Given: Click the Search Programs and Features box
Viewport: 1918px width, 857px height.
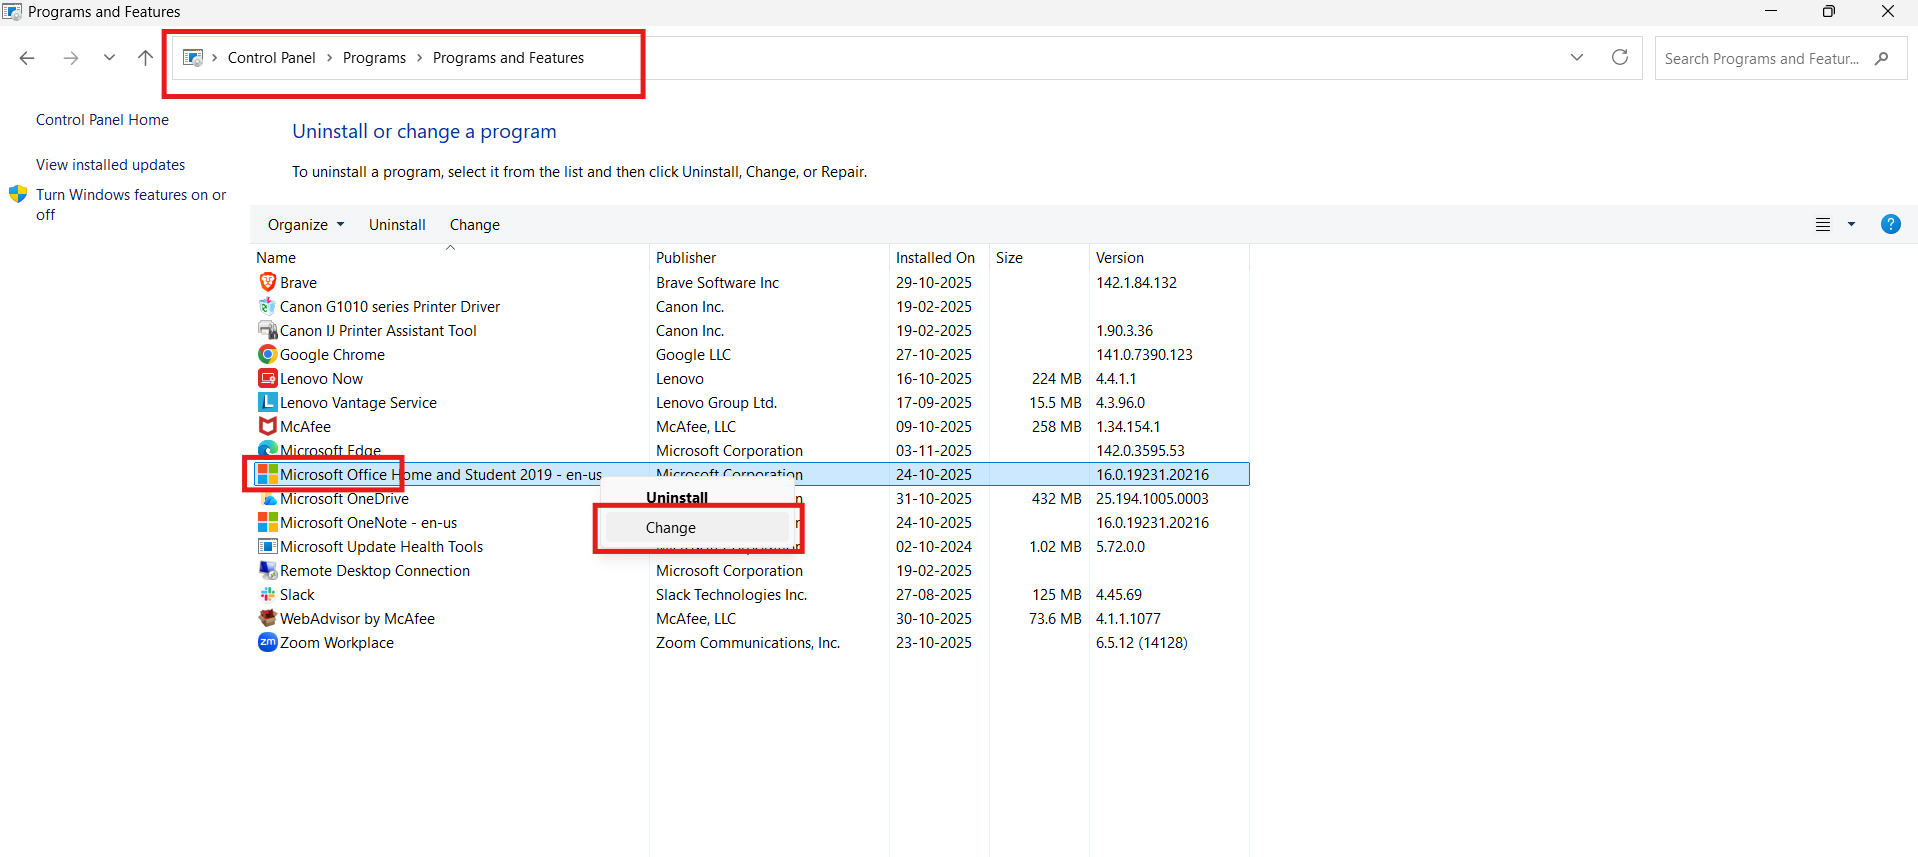Looking at the screenshot, I should [1762, 59].
